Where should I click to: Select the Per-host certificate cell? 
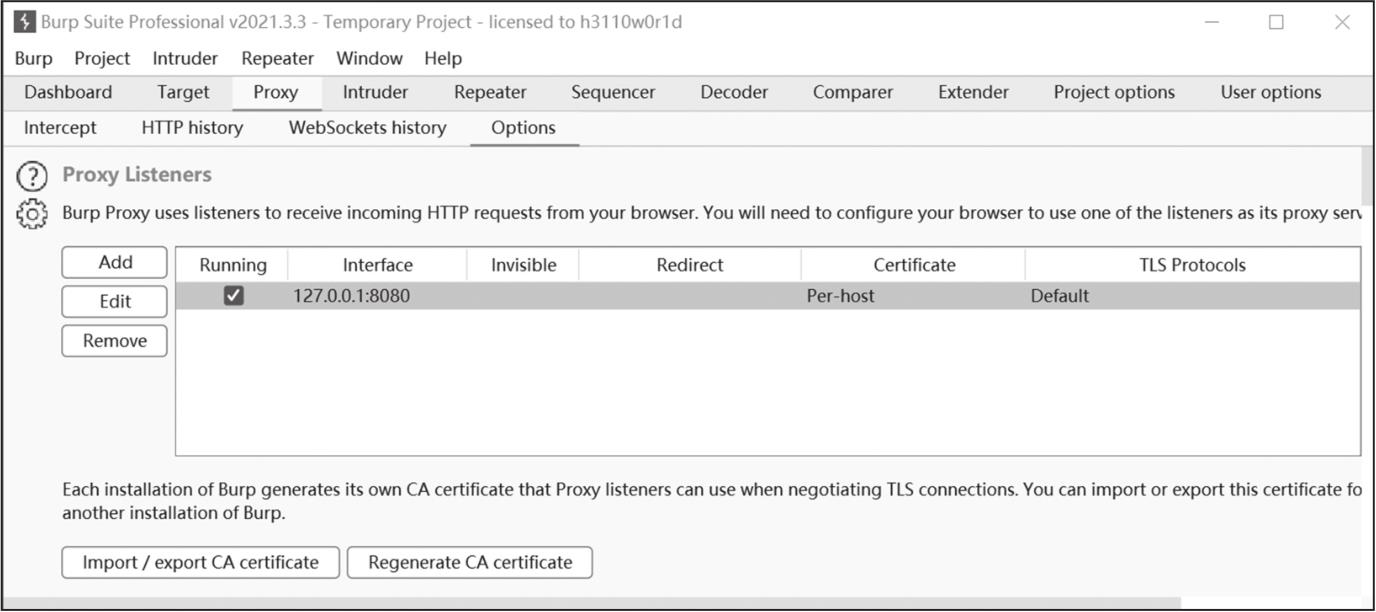pyautogui.click(x=914, y=296)
